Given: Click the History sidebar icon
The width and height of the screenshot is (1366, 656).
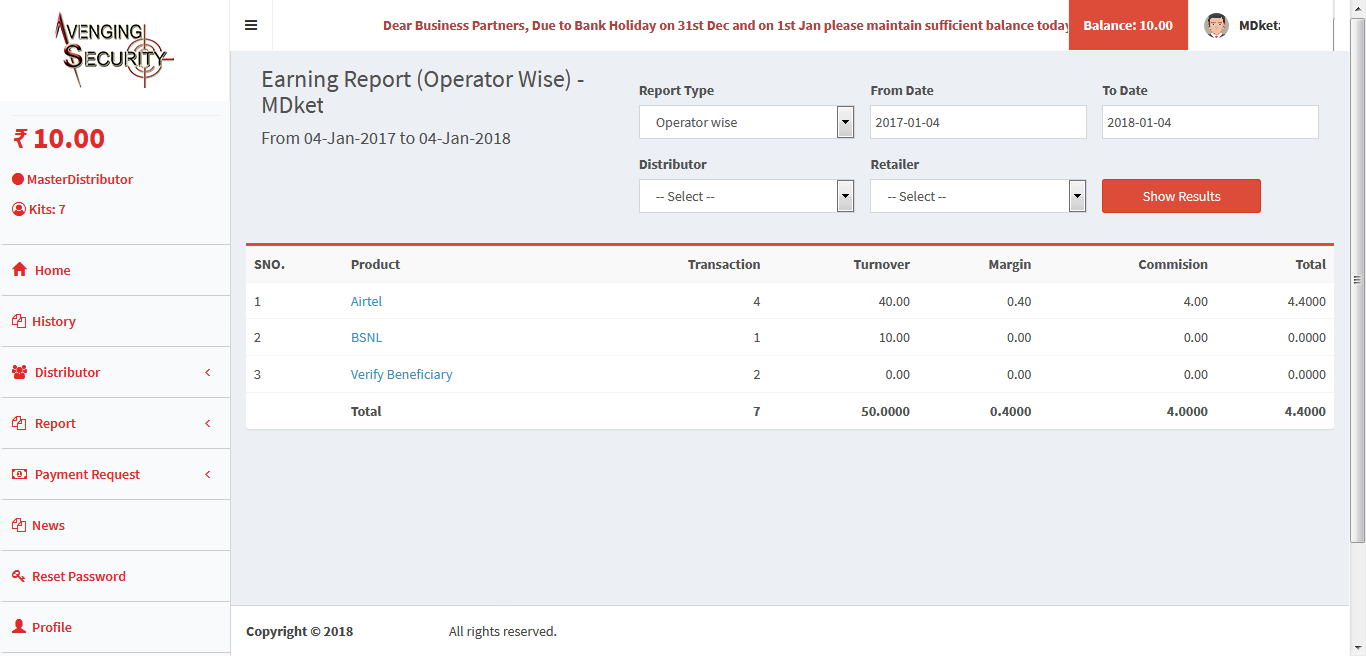Looking at the screenshot, I should (18, 321).
